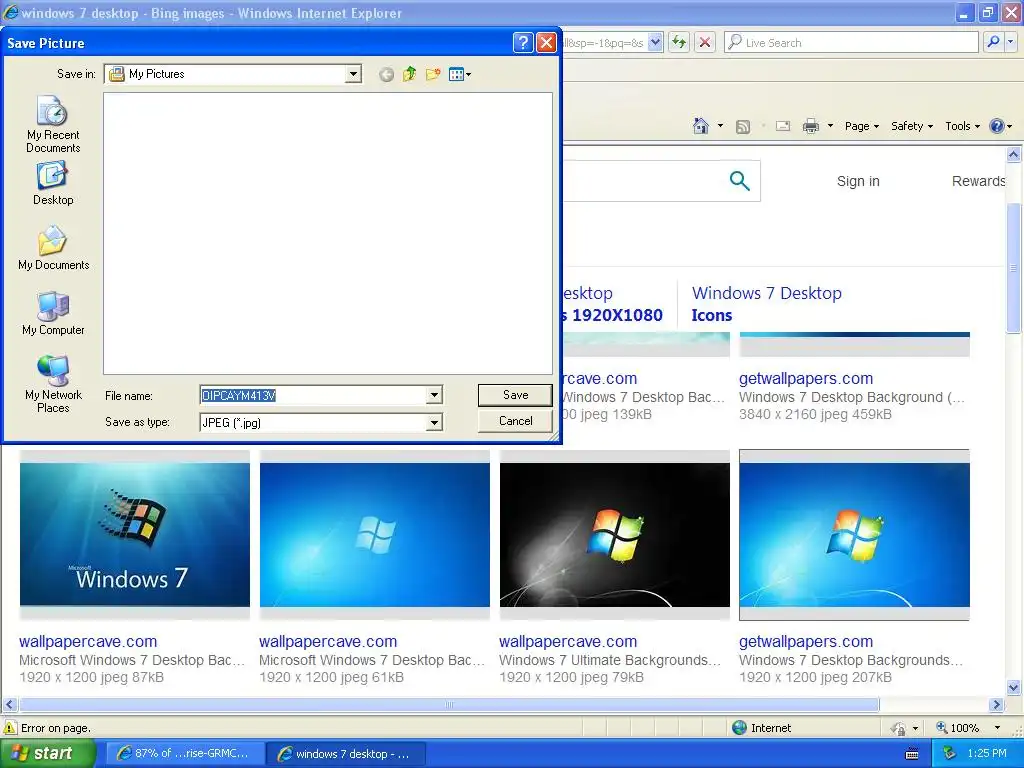Viewport: 1024px width, 768px height.
Task: Click the Error on page warning icon
Action: (x=10, y=728)
